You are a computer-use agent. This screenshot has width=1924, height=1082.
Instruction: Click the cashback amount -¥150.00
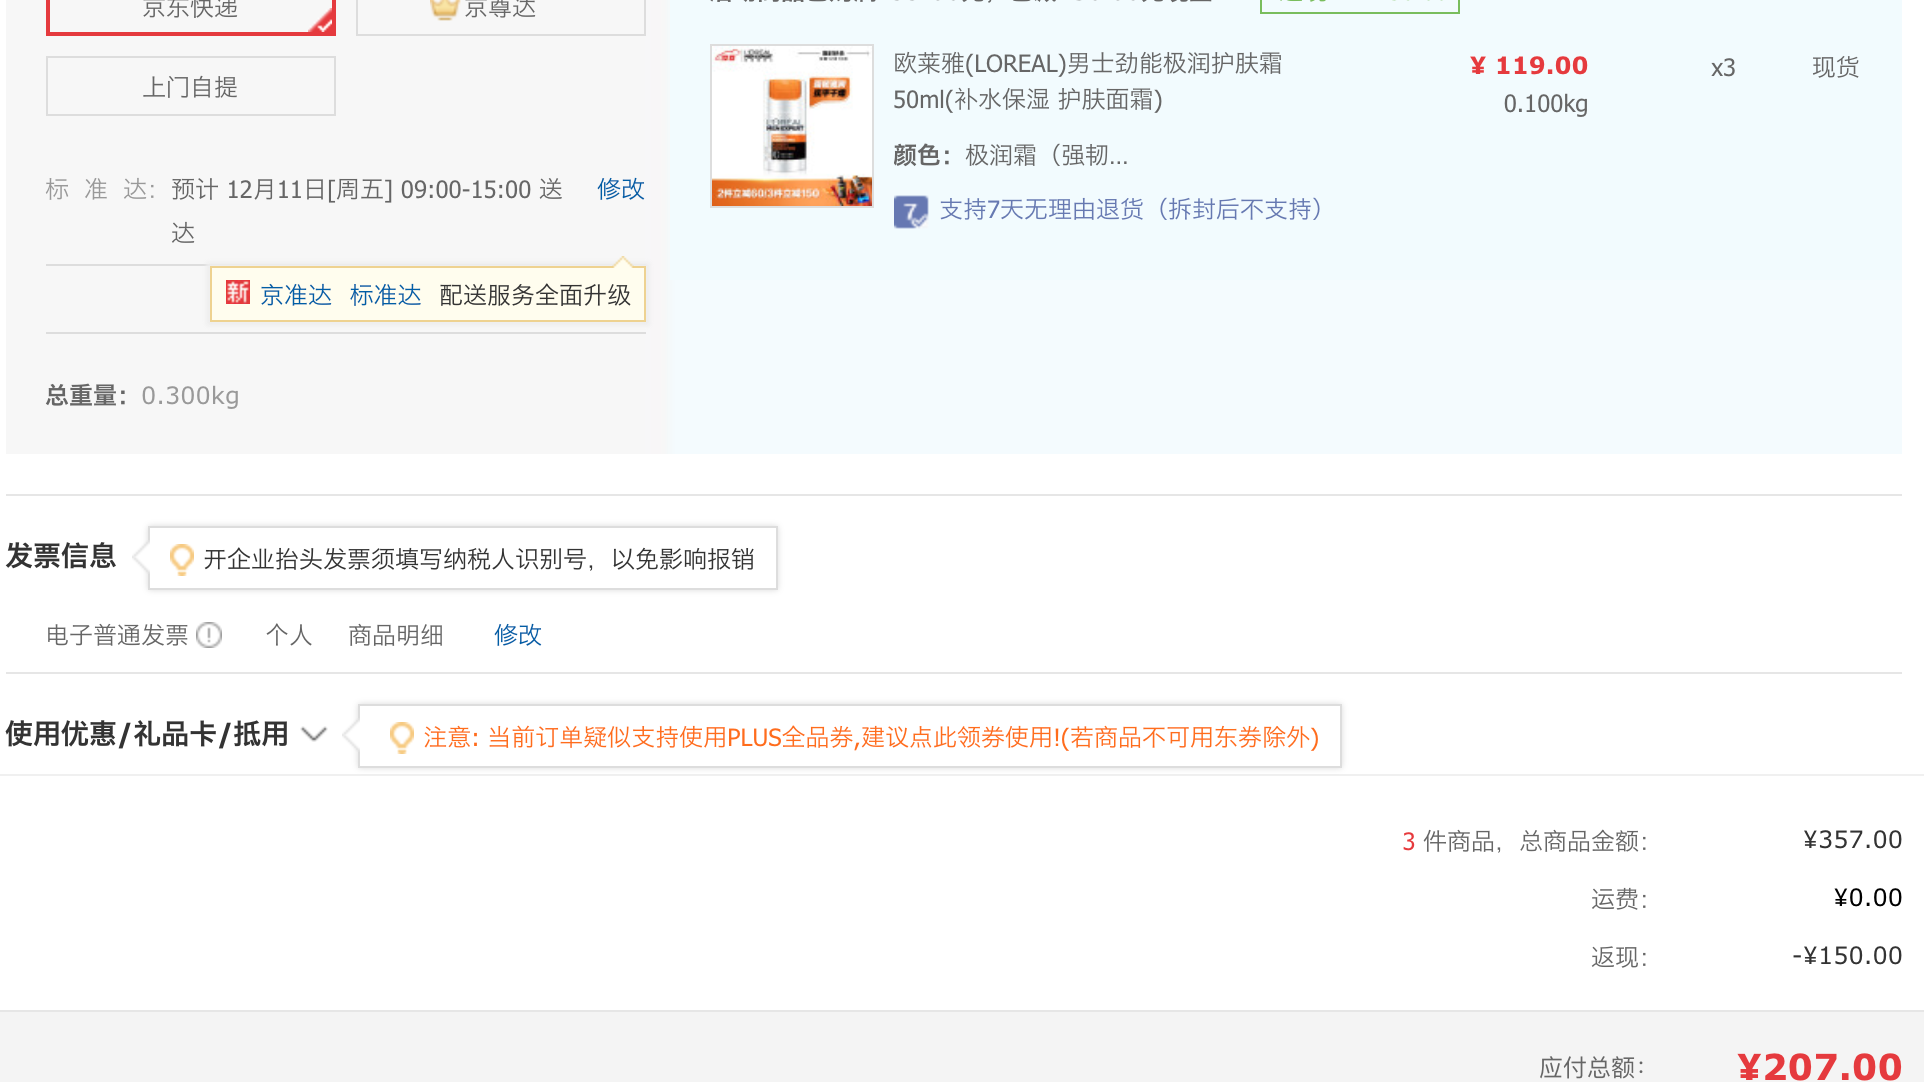pos(1847,956)
